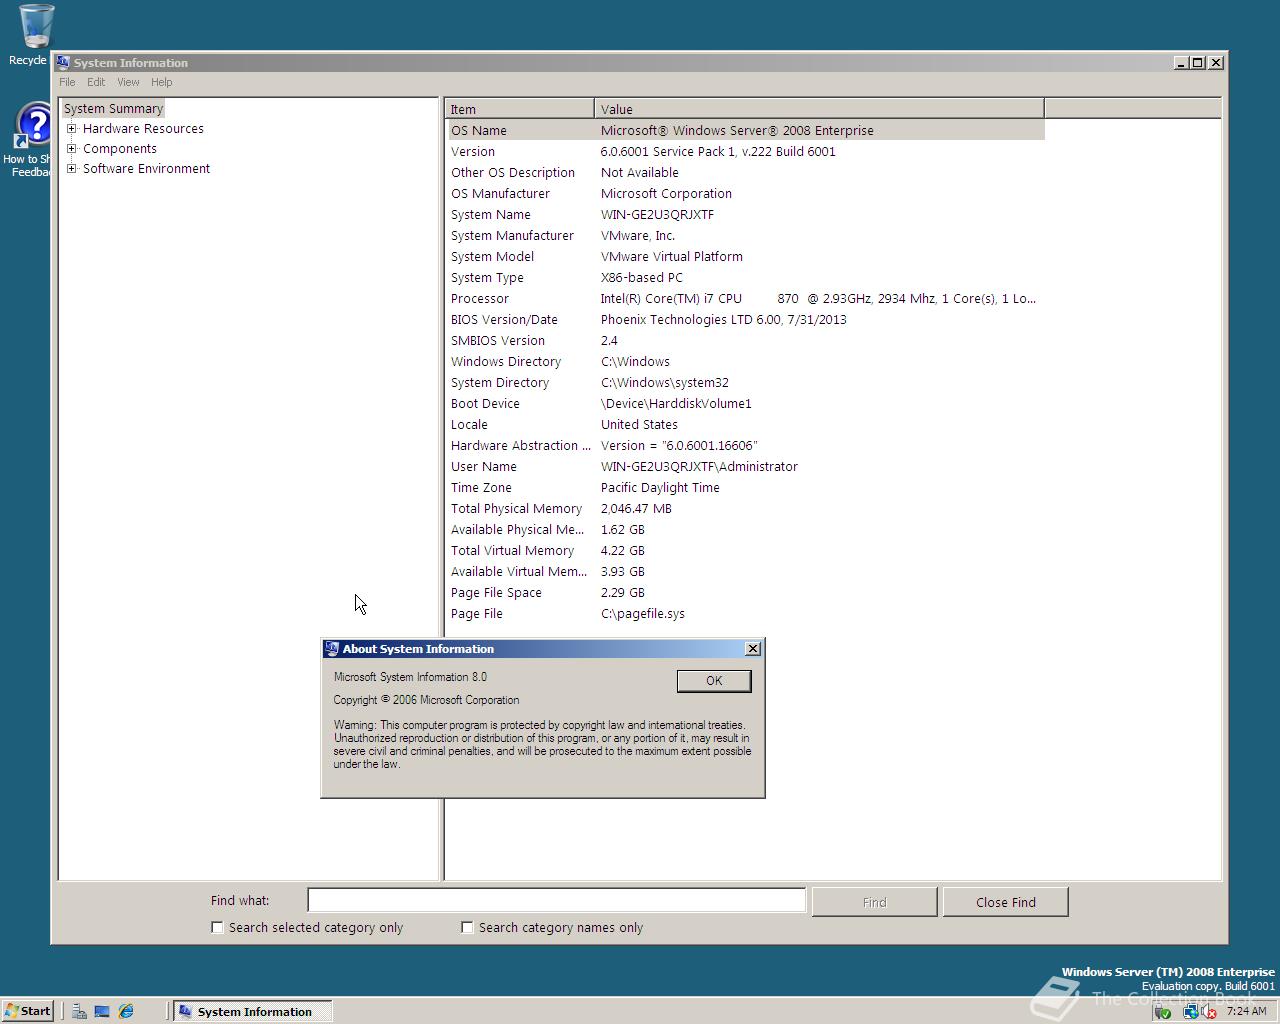Image resolution: width=1280 pixels, height=1024 pixels.
Task: Select the Page File row
Action: pos(745,613)
